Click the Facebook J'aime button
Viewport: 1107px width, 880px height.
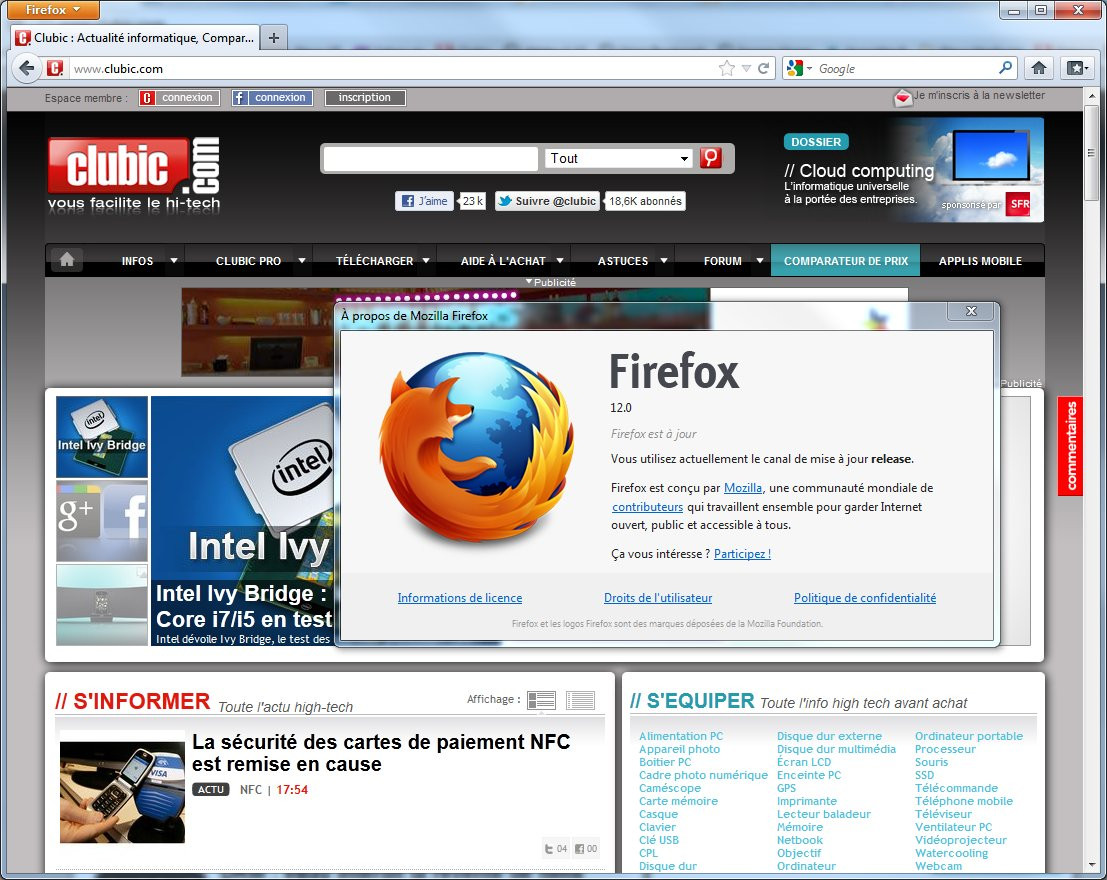click(x=424, y=201)
